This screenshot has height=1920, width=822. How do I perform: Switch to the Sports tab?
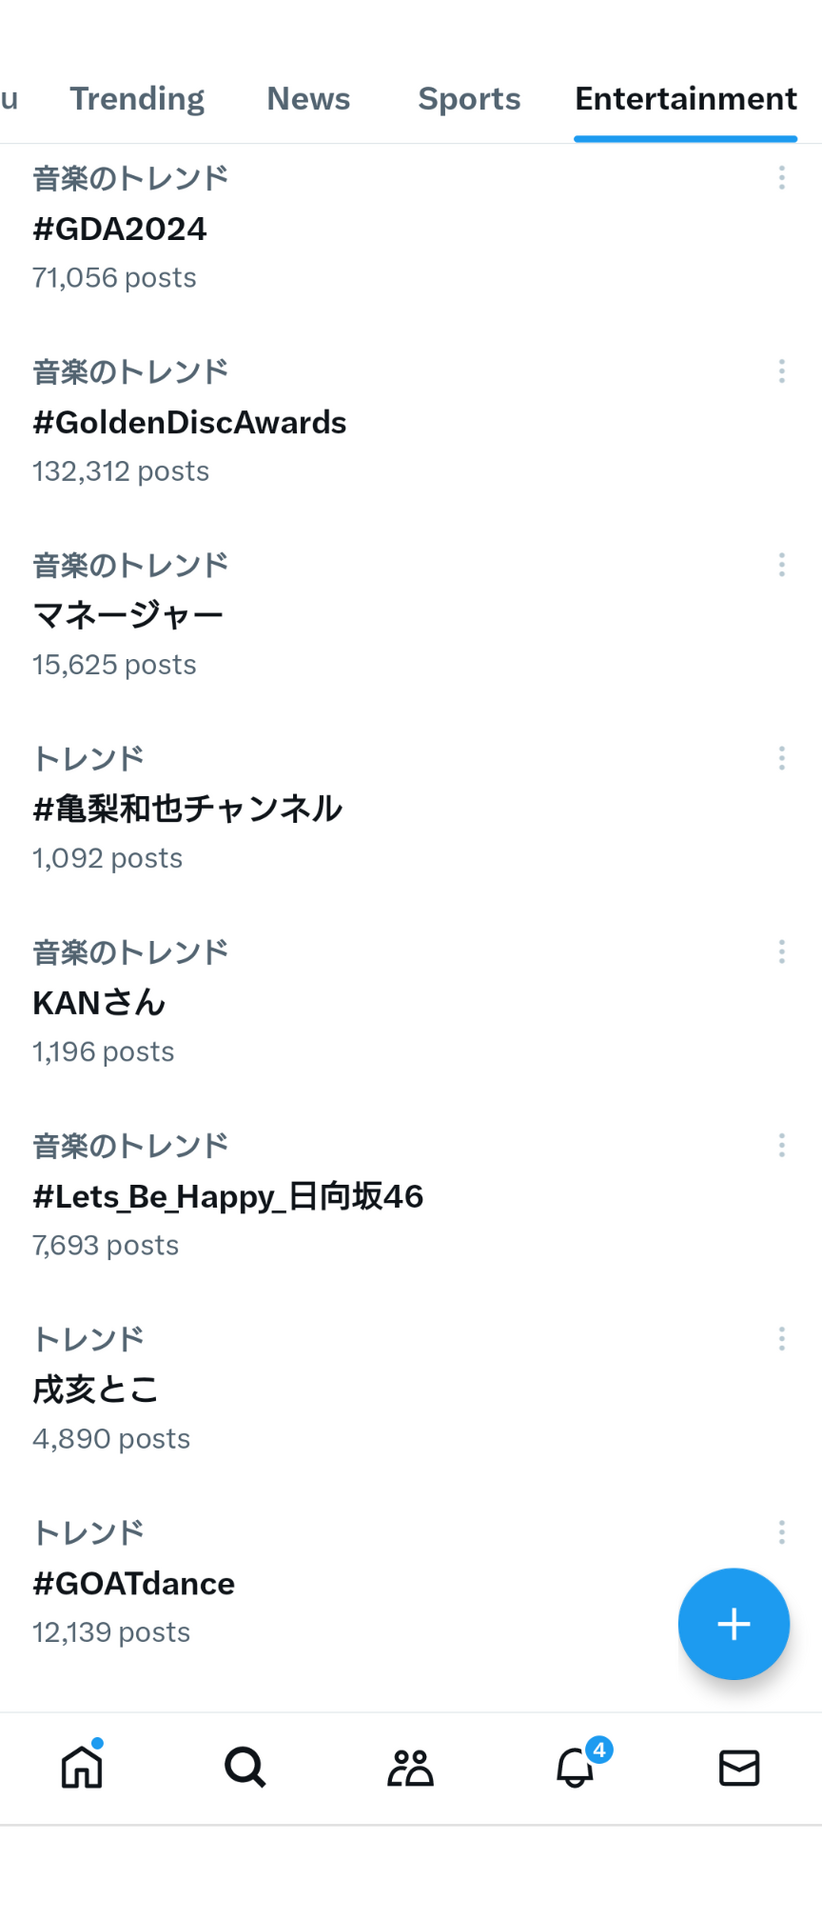(469, 99)
